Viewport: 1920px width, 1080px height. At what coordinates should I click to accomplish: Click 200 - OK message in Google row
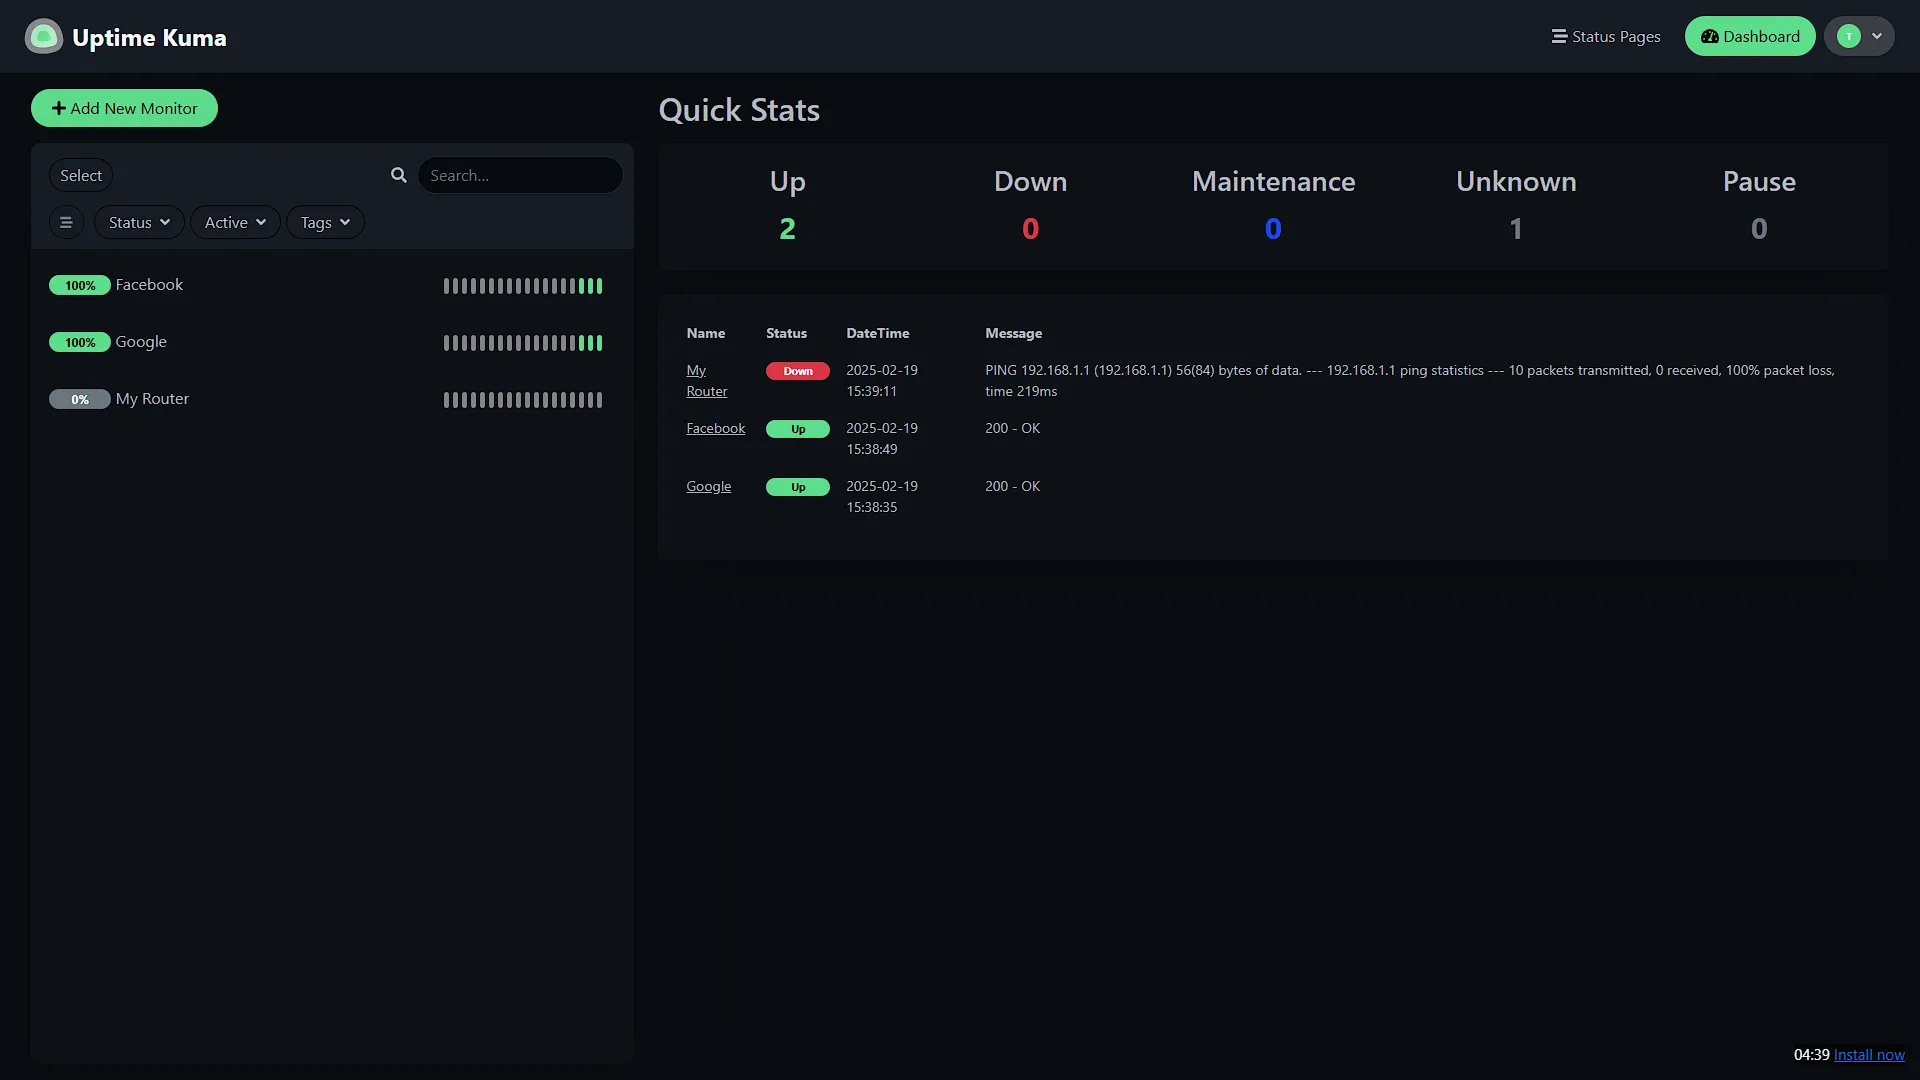(x=1012, y=486)
